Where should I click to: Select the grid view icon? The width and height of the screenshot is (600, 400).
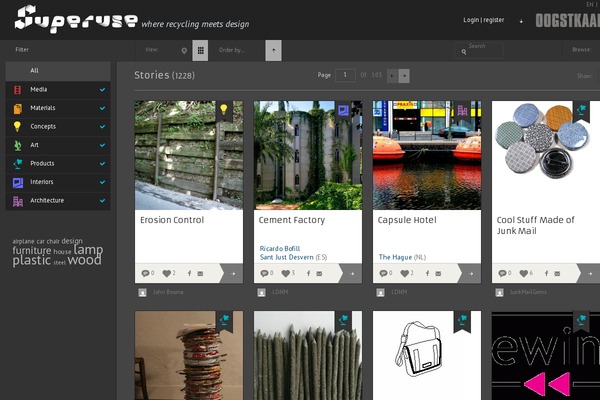(x=201, y=51)
